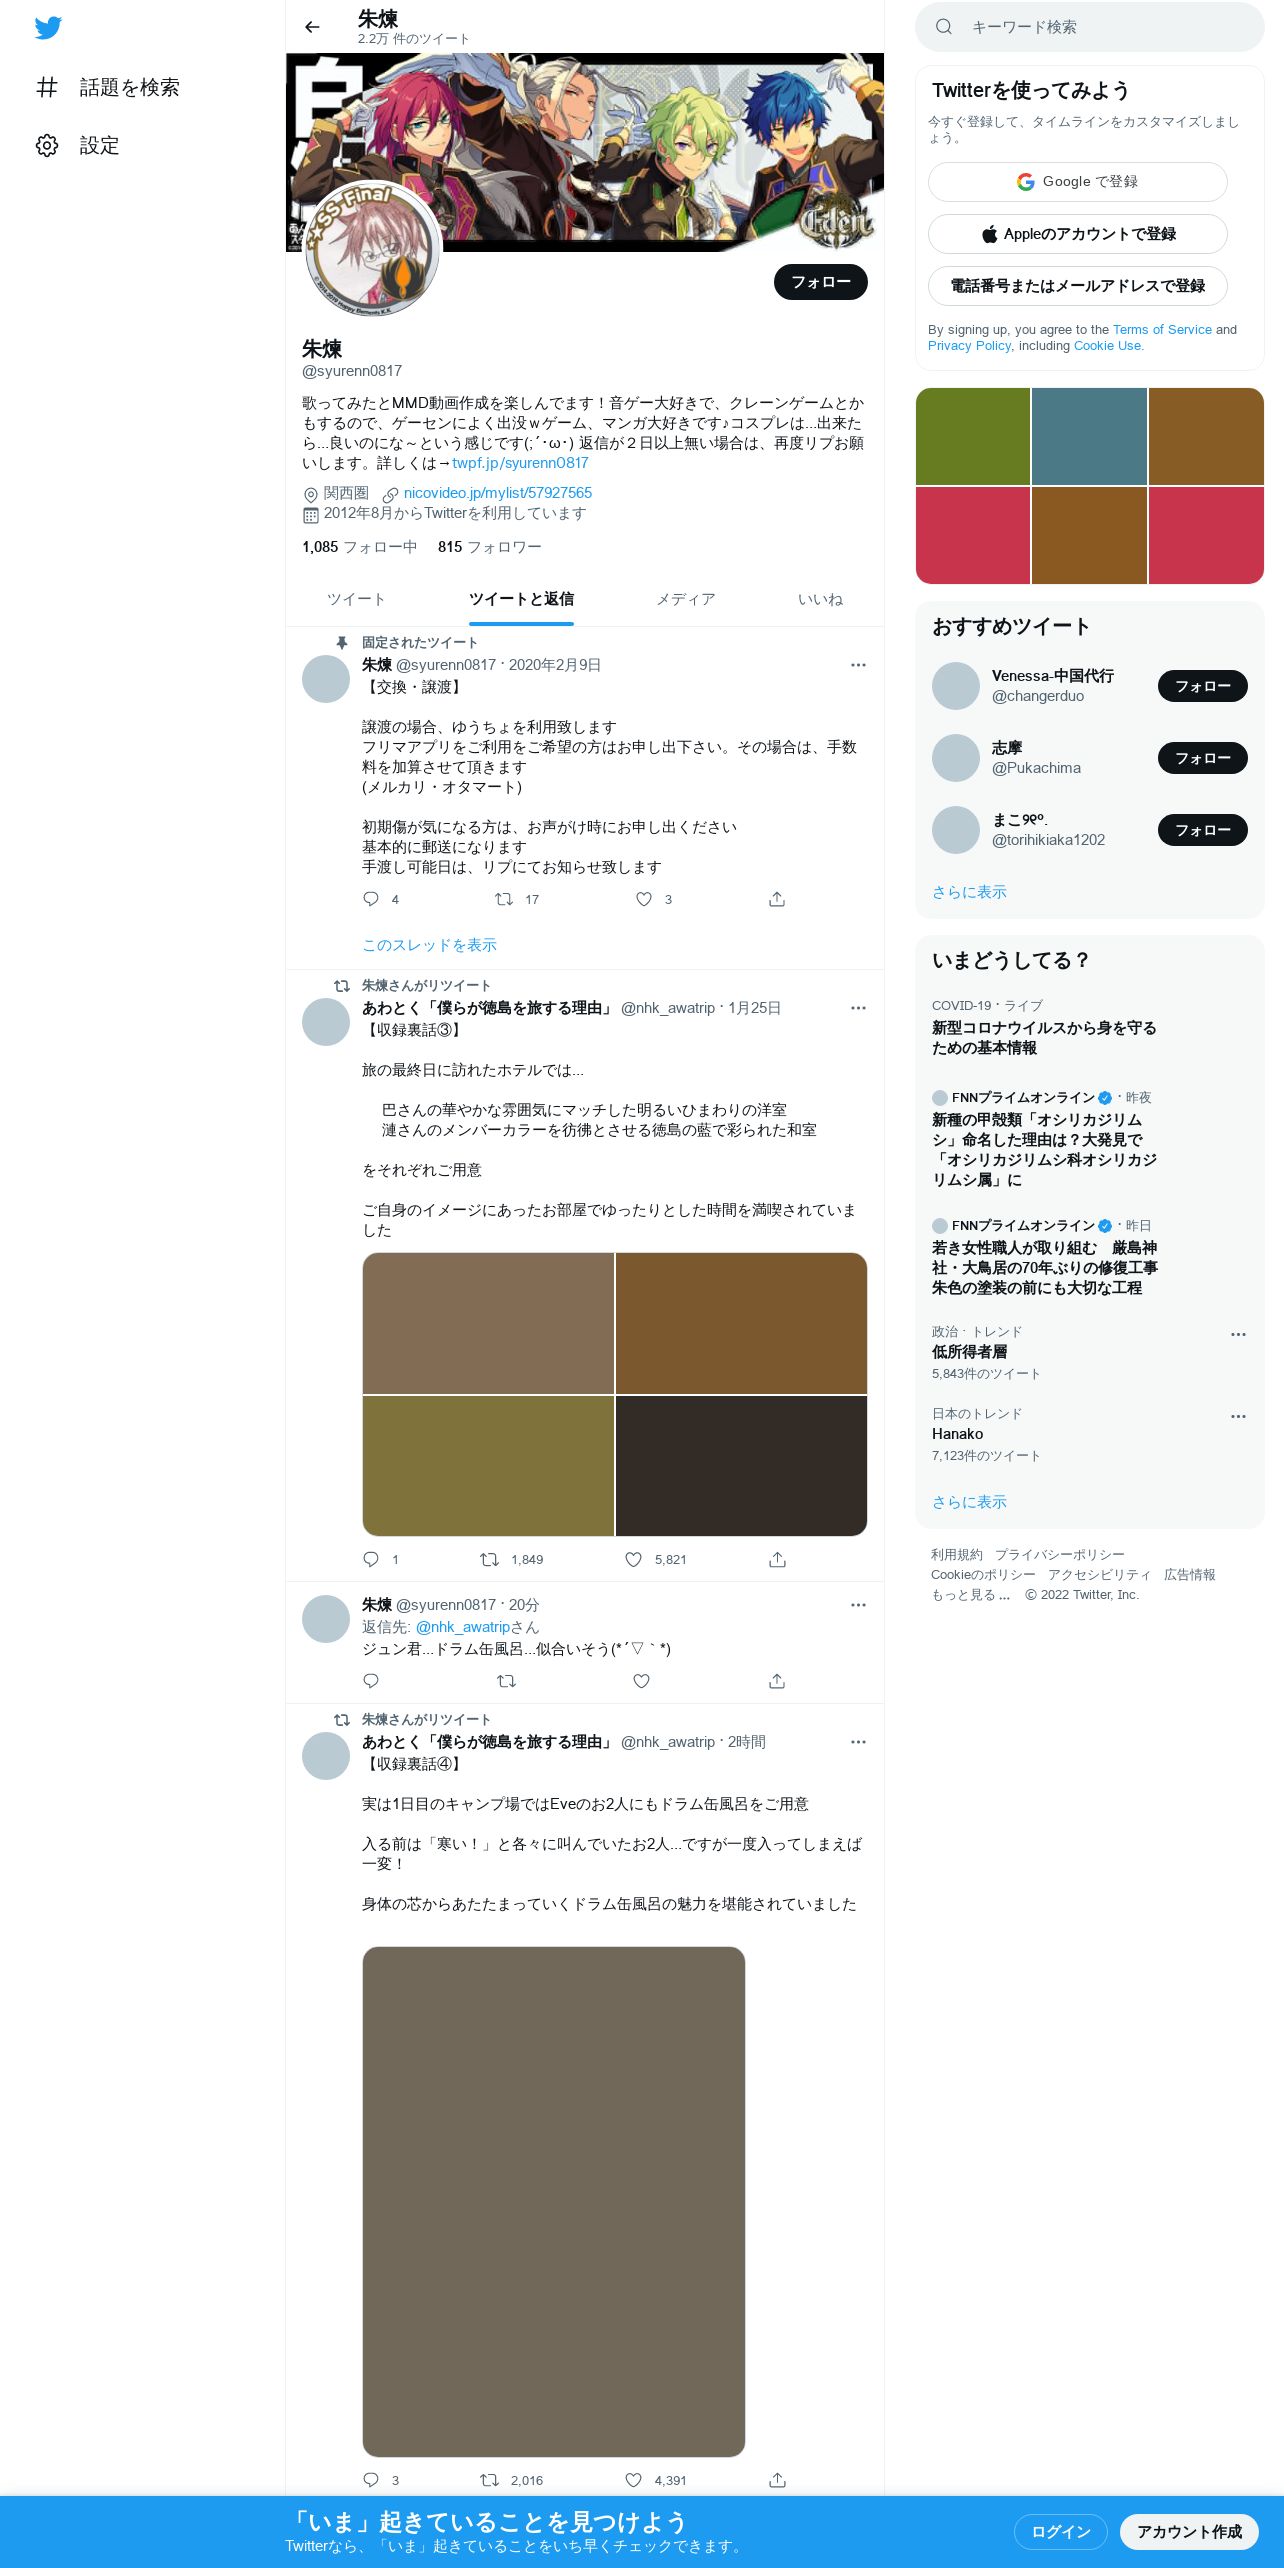Viewport: 1284px width, 2568px height.
Task: Share the ジュン君 ドラム缶風呂 tweet
Action: pyautogui.click(x=777, y=1681)
